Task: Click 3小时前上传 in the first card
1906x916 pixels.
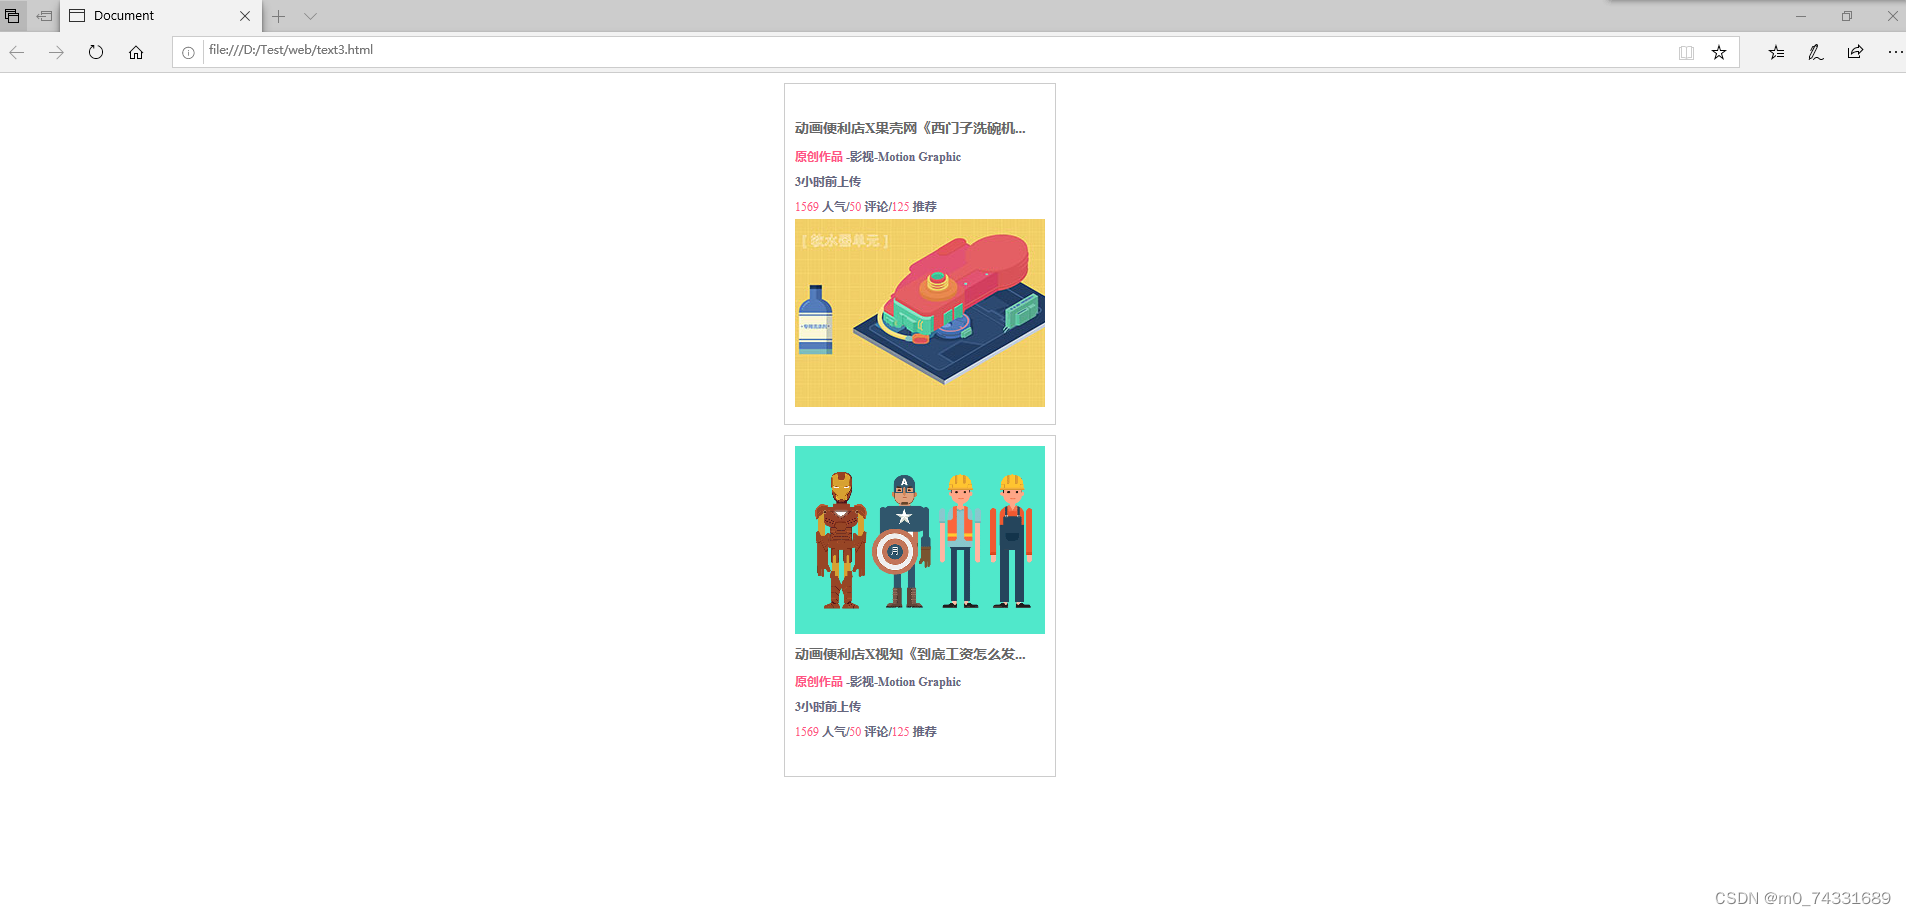Action: click(828, 182)
